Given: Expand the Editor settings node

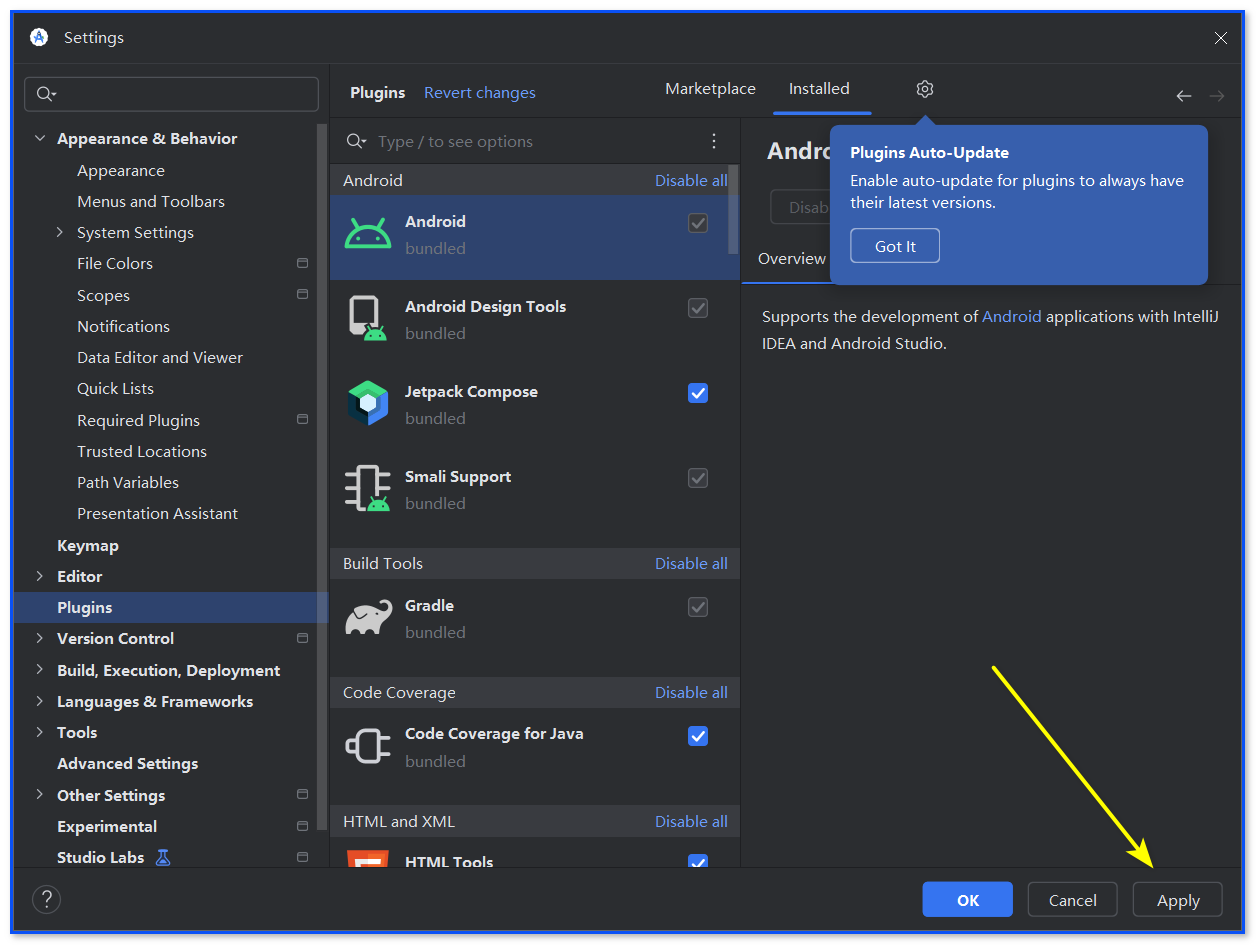Looking at the screenshot, I should (40, 576).
